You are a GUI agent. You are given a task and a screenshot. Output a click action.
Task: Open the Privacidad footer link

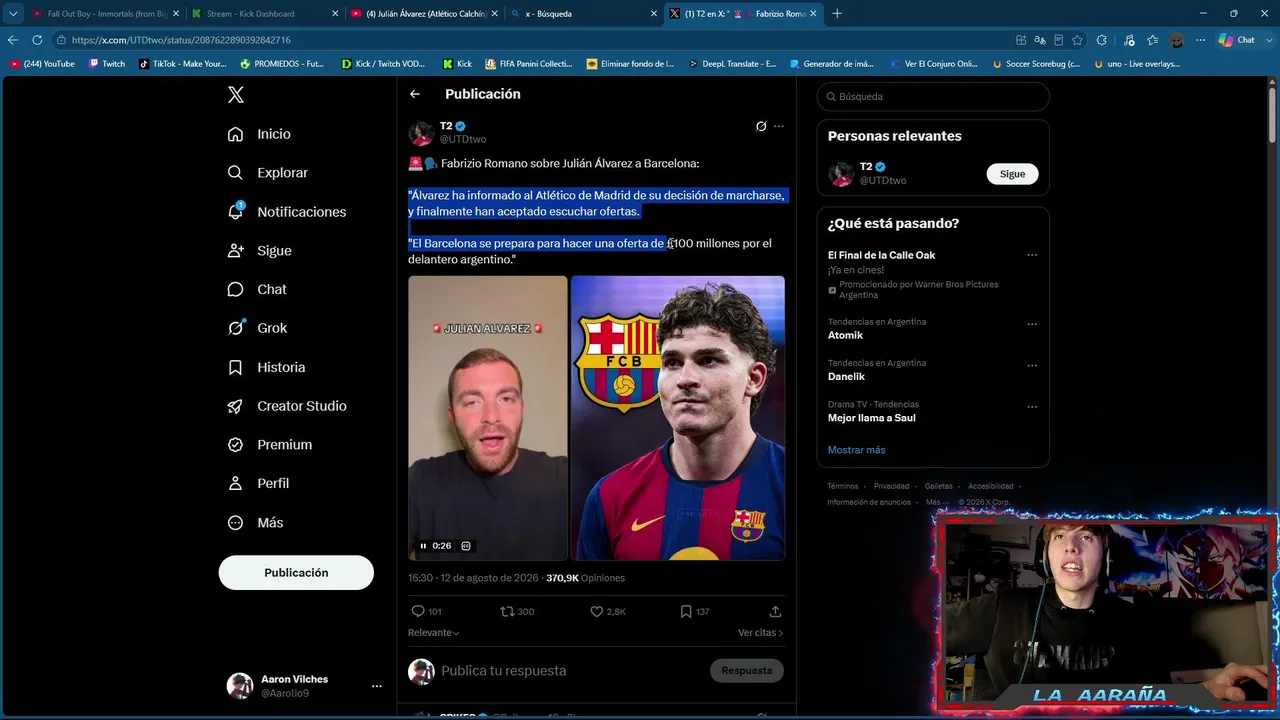pos(891,486)
